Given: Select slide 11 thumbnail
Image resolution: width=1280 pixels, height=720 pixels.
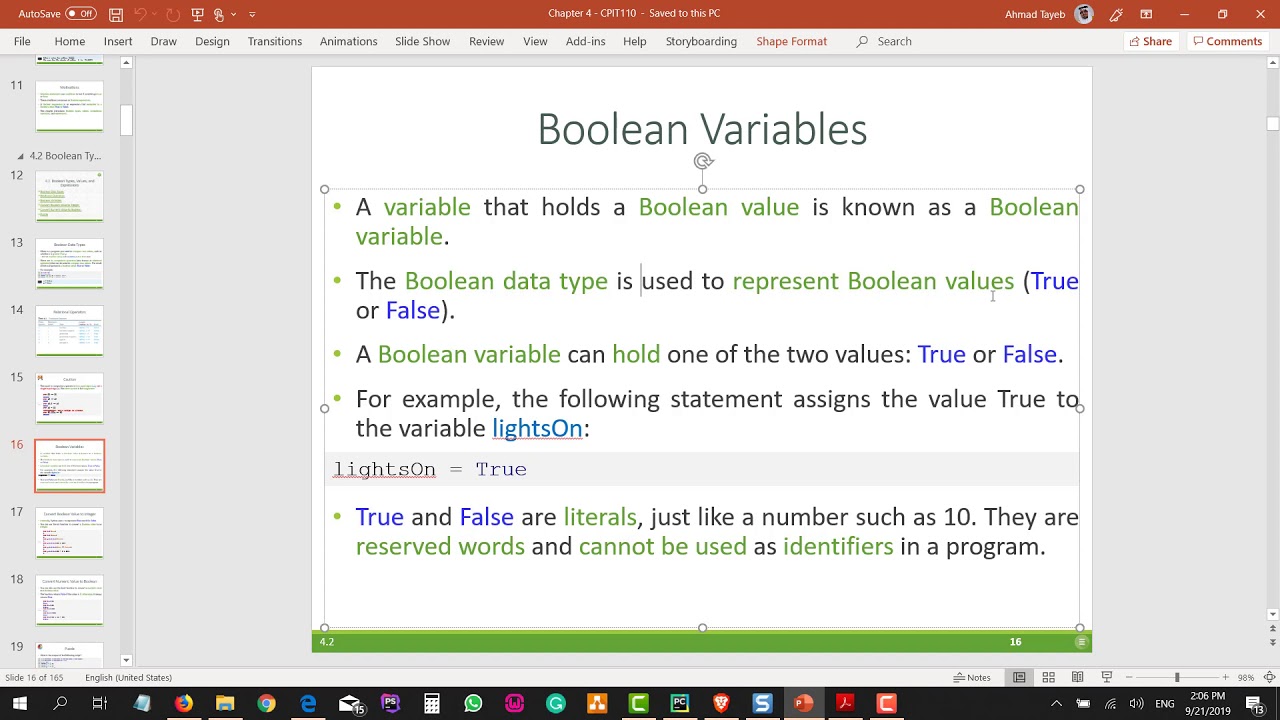Looking at the screenshot, I should [x=69, y=106].
